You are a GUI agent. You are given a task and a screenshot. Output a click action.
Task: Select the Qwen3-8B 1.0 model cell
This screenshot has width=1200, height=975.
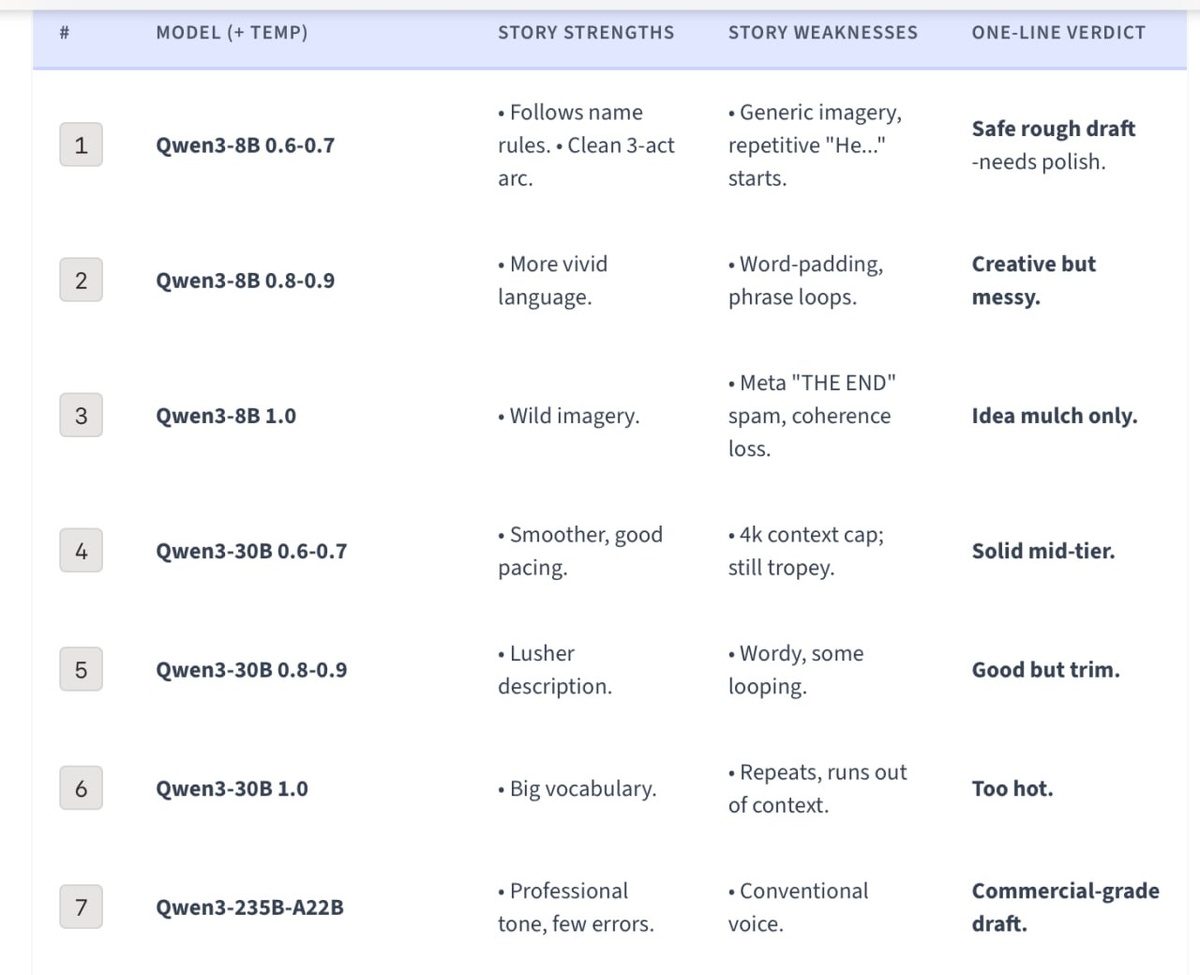[226, 416]
